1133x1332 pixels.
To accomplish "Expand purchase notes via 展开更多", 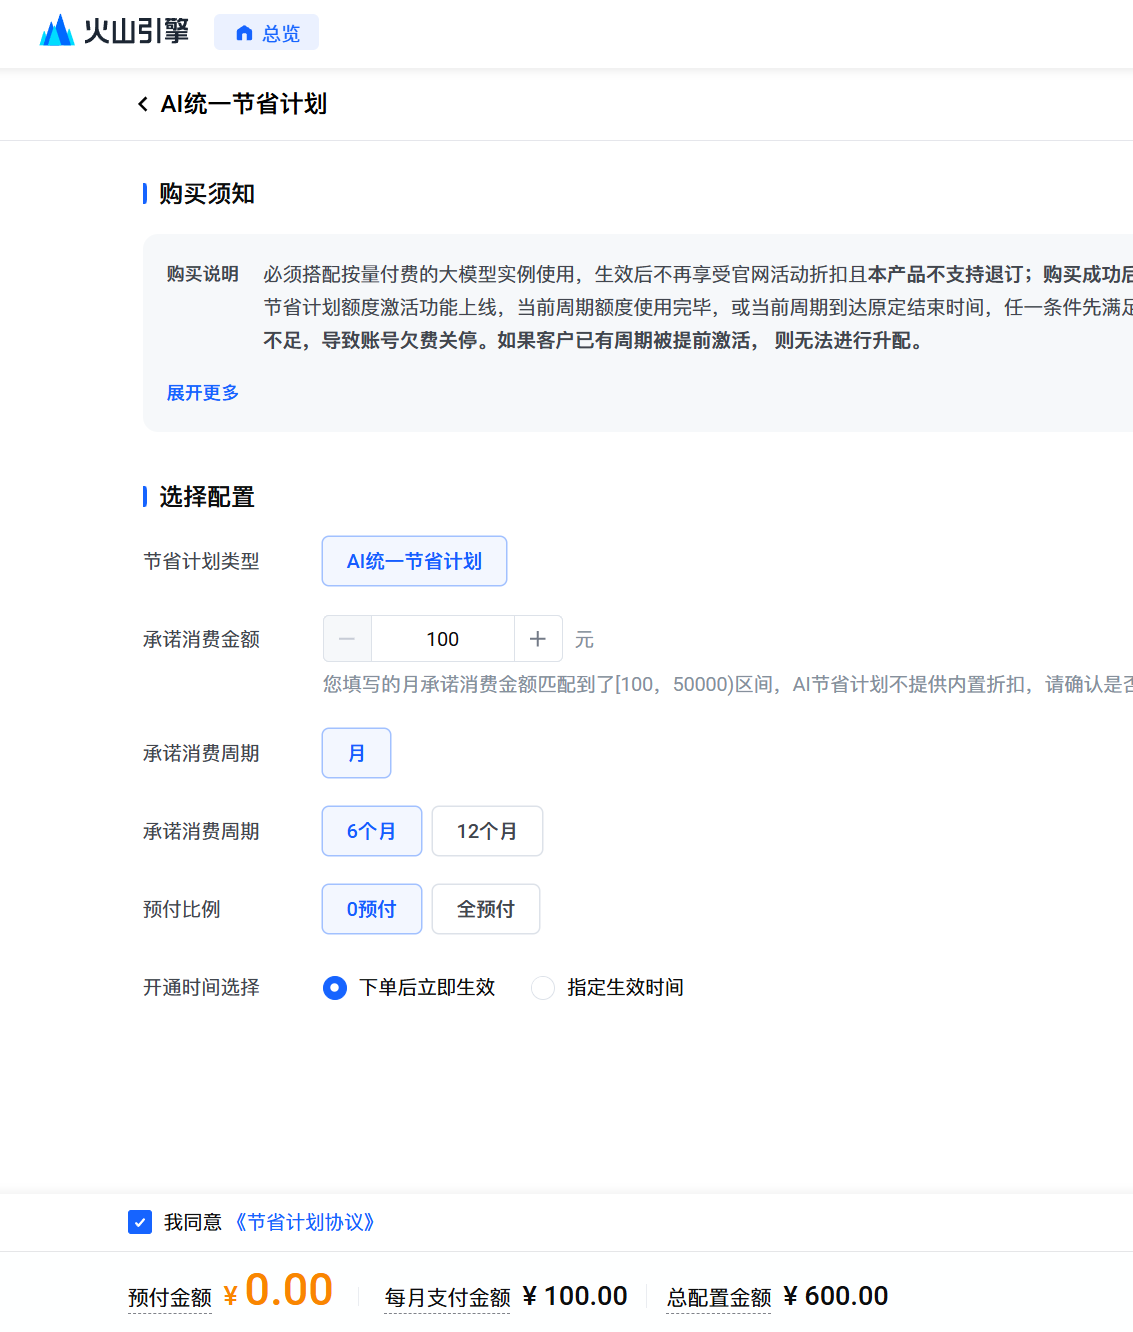I will coord(203,393).
